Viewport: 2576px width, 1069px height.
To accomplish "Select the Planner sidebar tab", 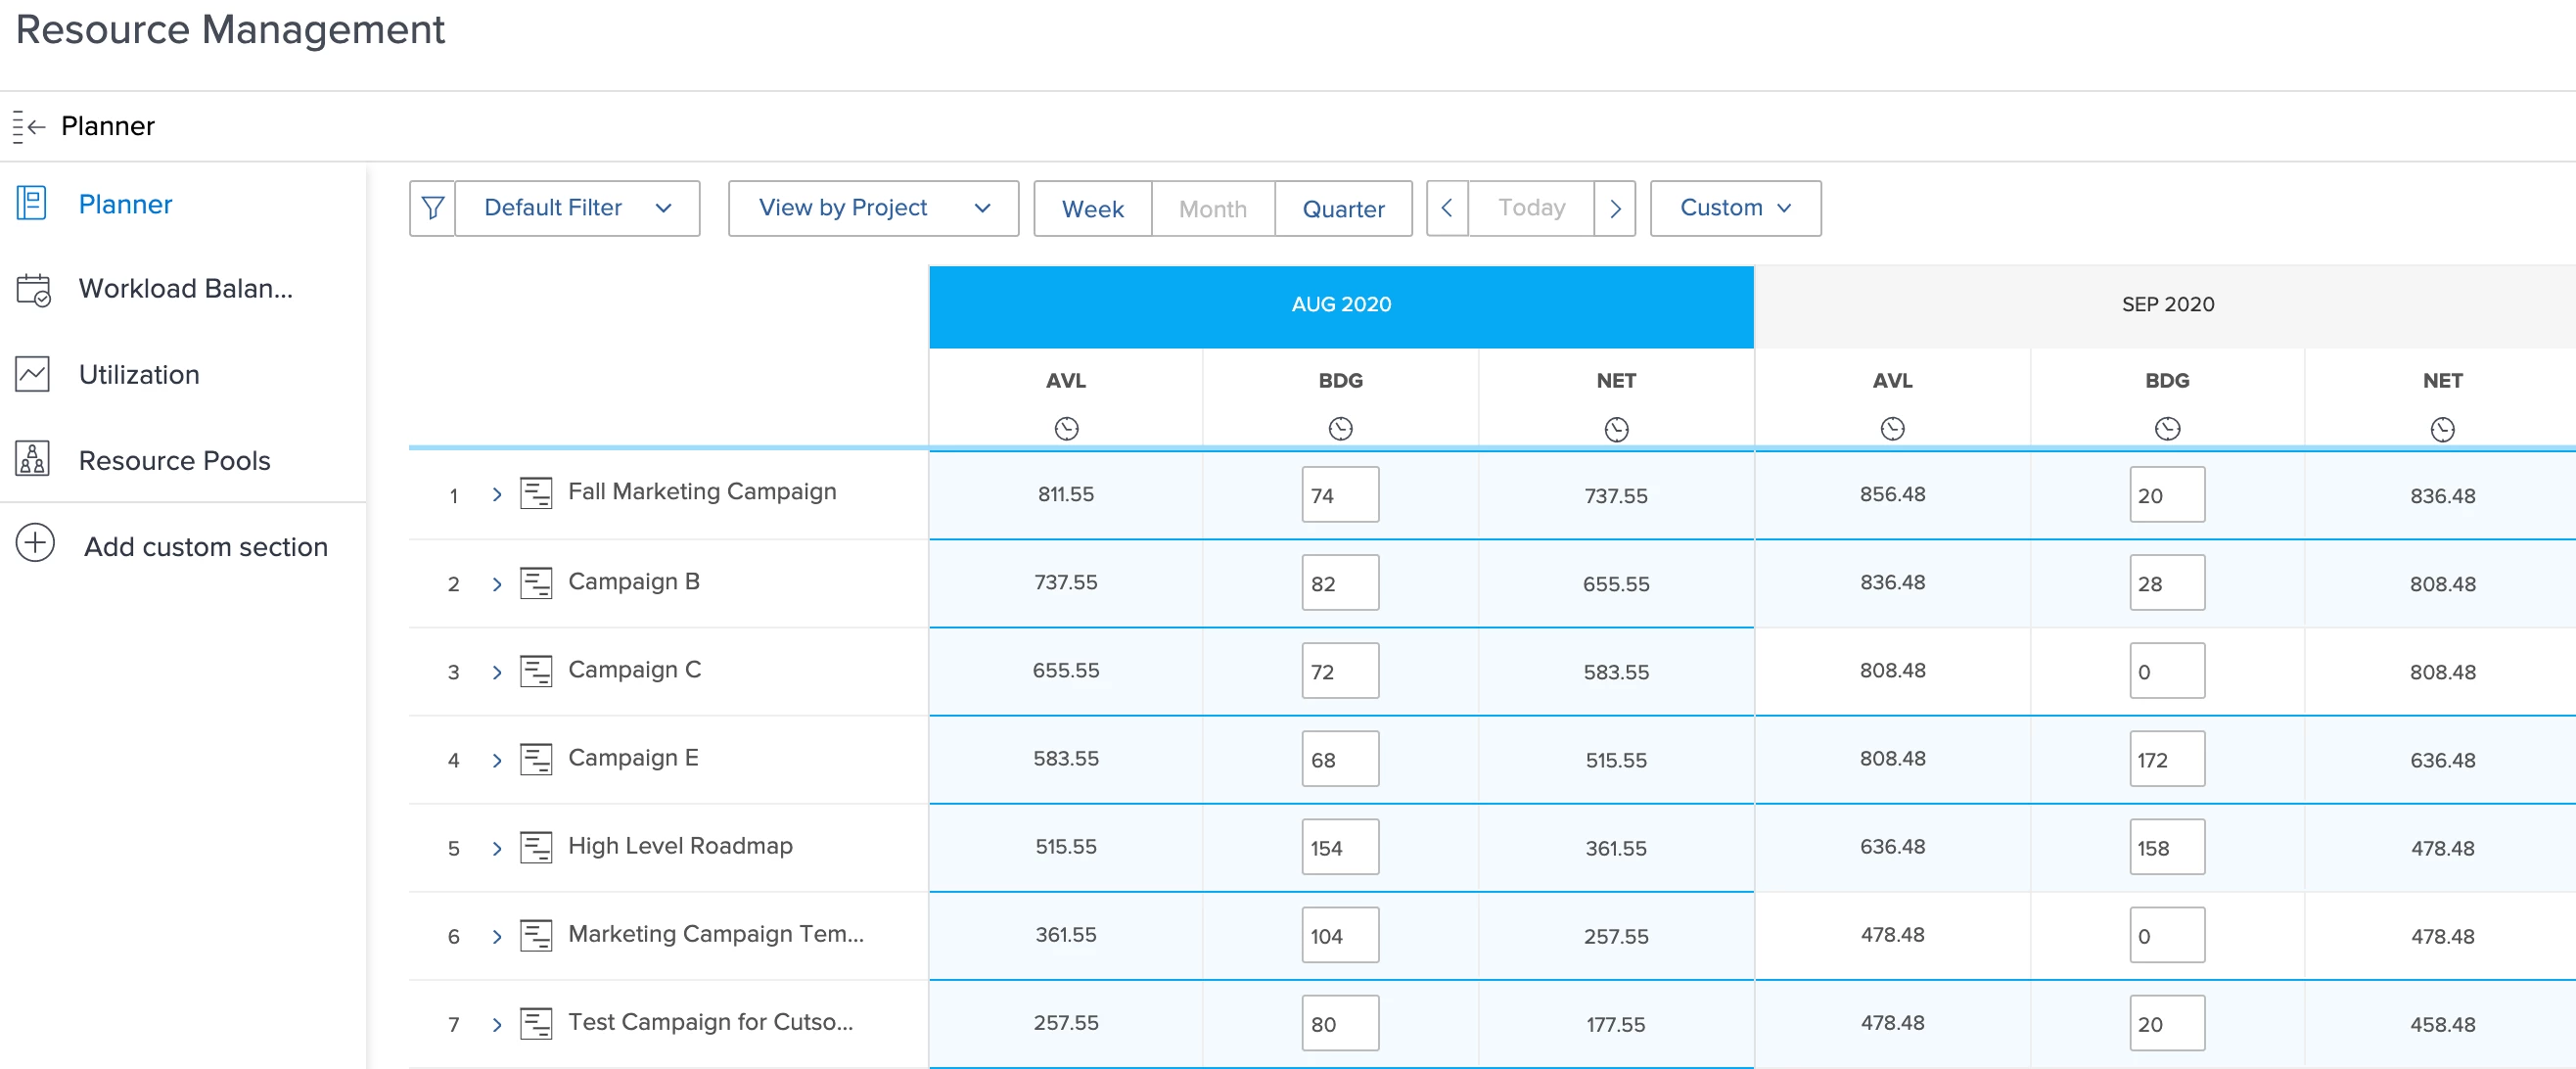I will (125, 204).
